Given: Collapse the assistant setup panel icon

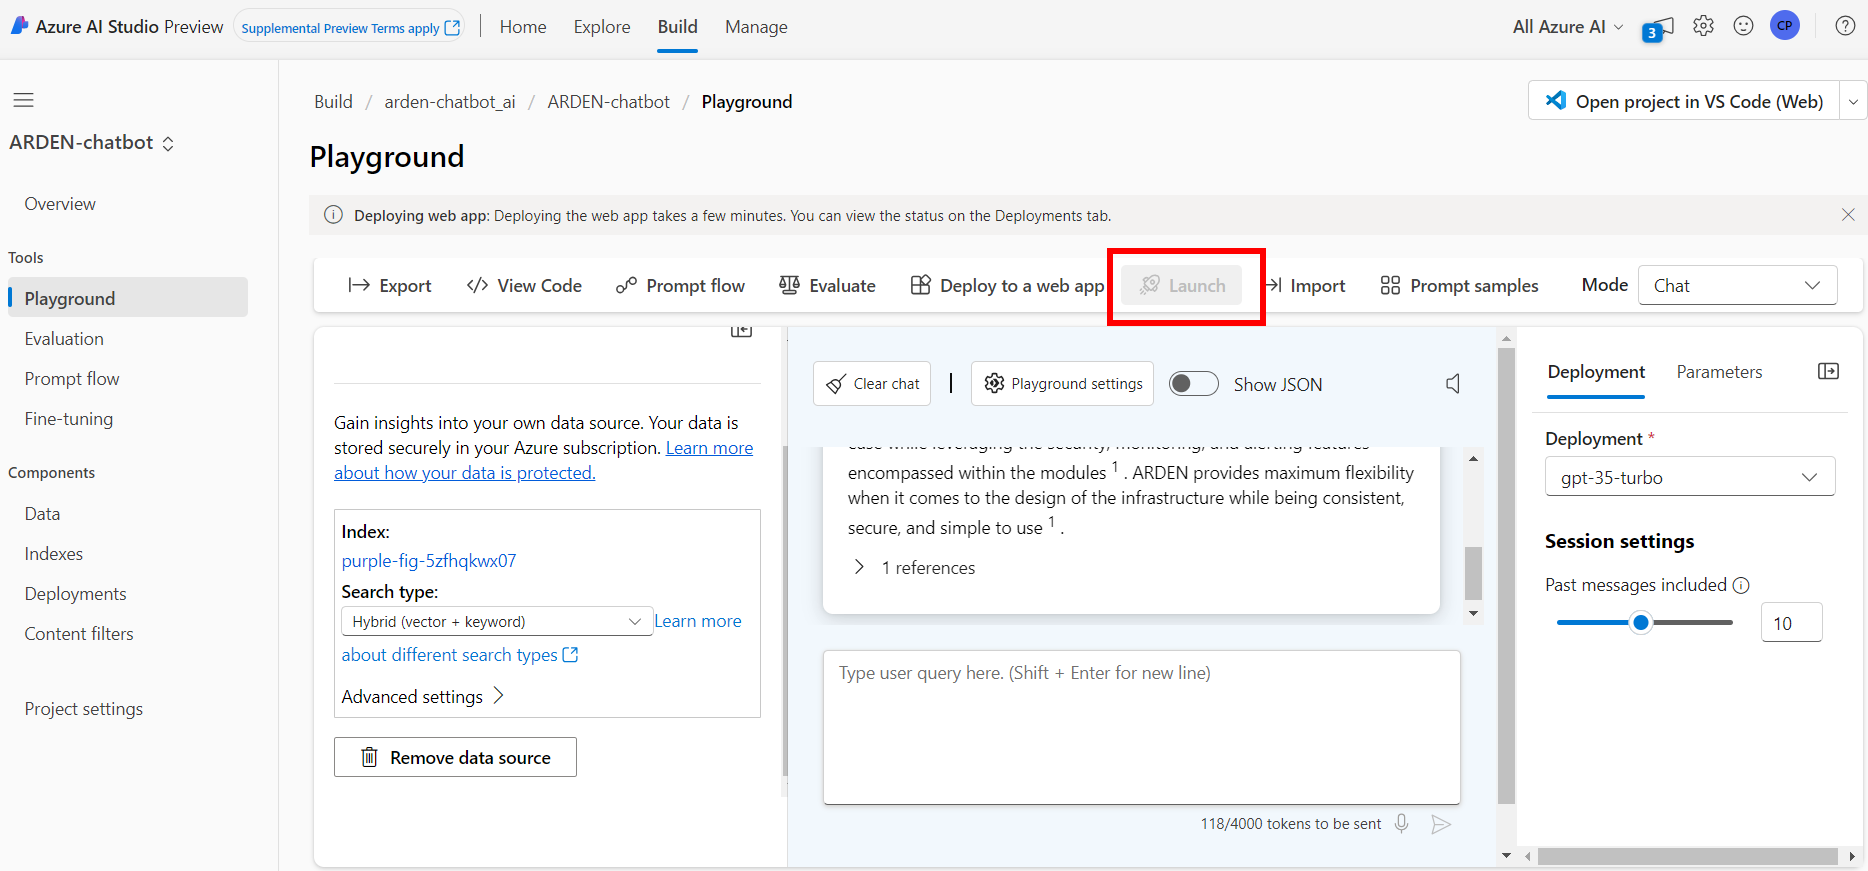Looking at the screenshot, I should click(741, 331).
